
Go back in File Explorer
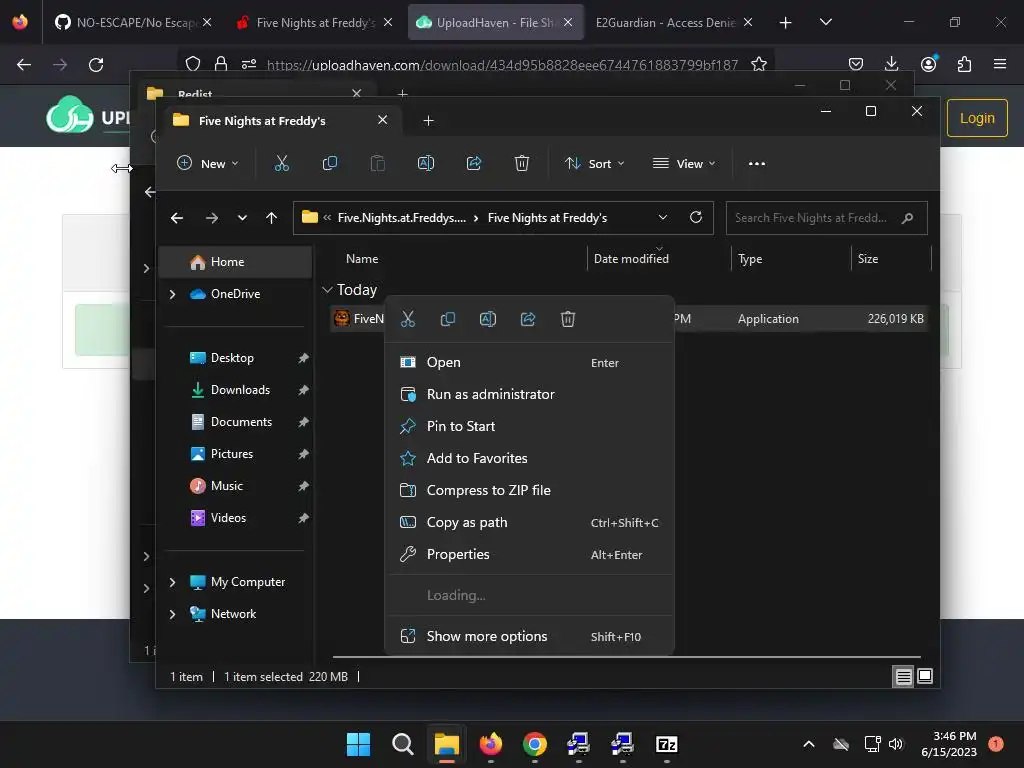[x=177, y=218]
